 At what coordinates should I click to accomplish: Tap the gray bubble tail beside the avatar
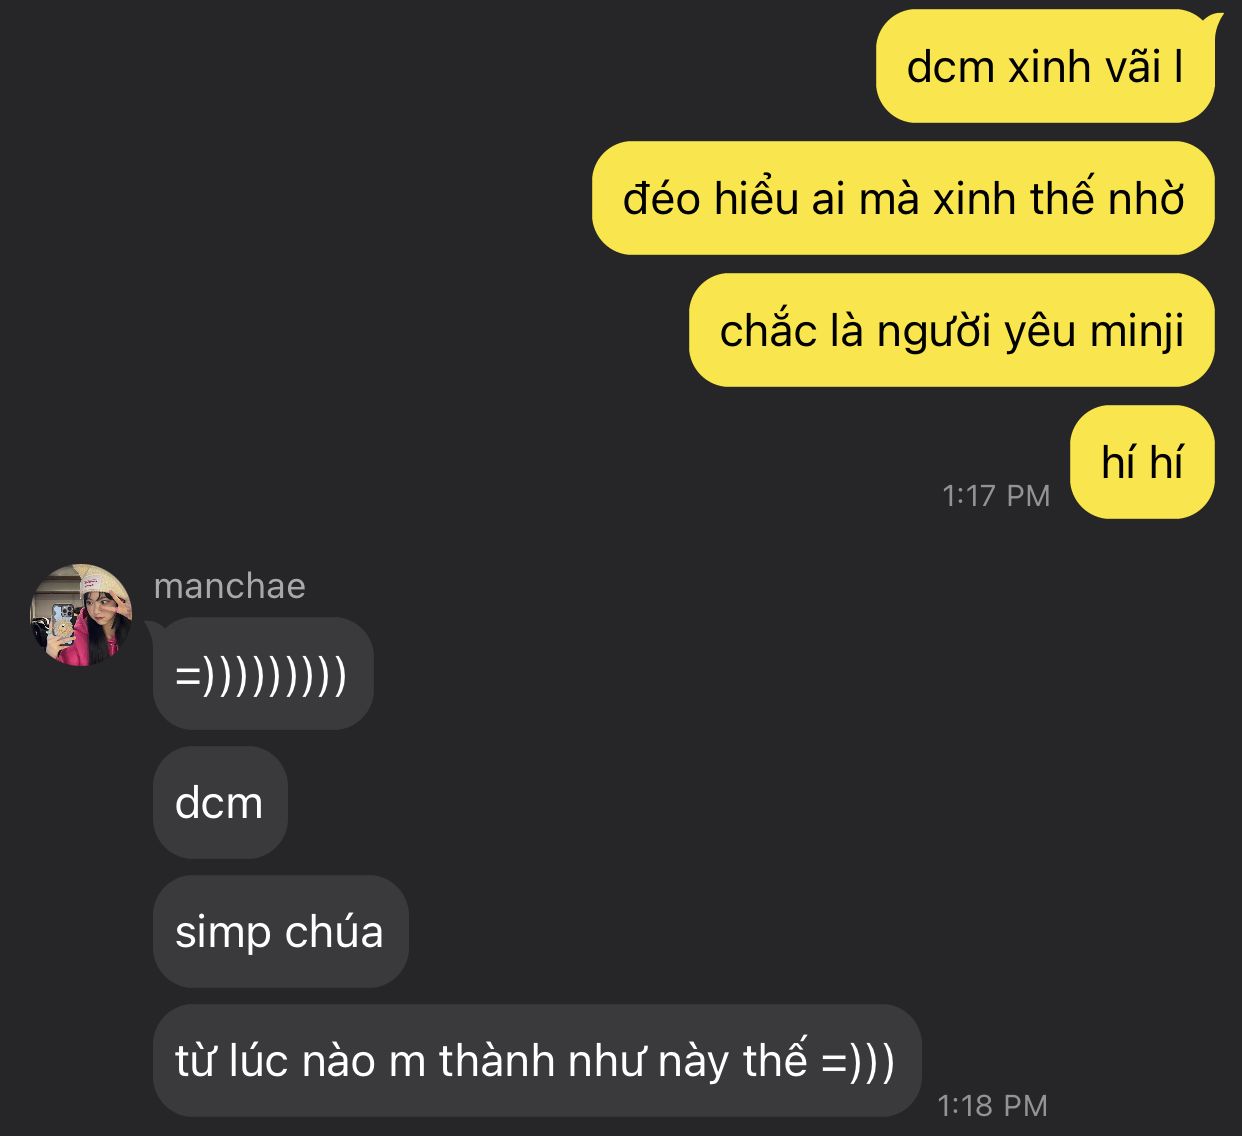point(156,629)
